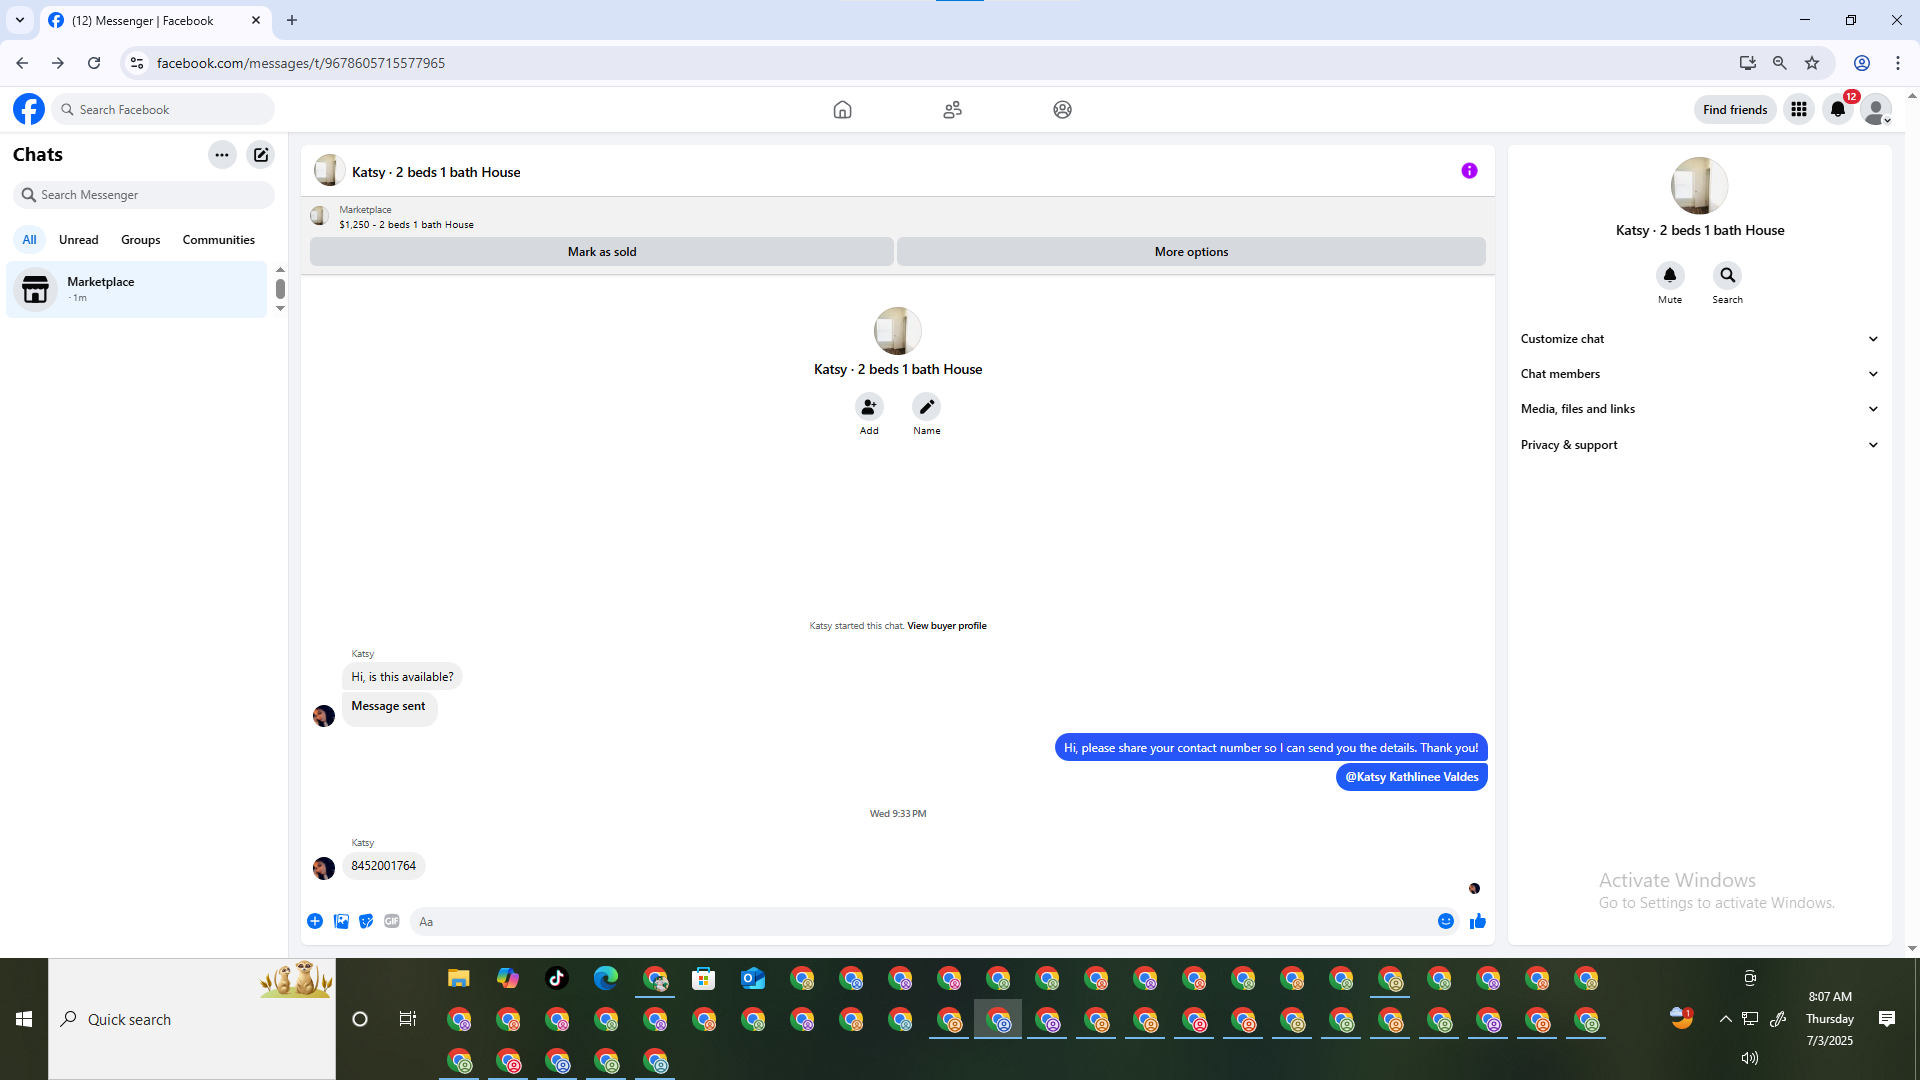Click the purple conversation info icon

click(1469, 171)
